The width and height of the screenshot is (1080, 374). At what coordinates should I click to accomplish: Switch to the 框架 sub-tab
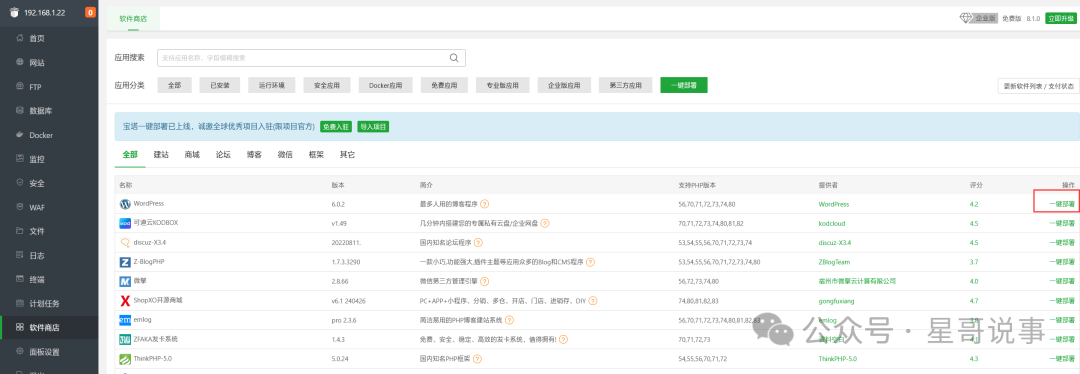click(316, 155)
